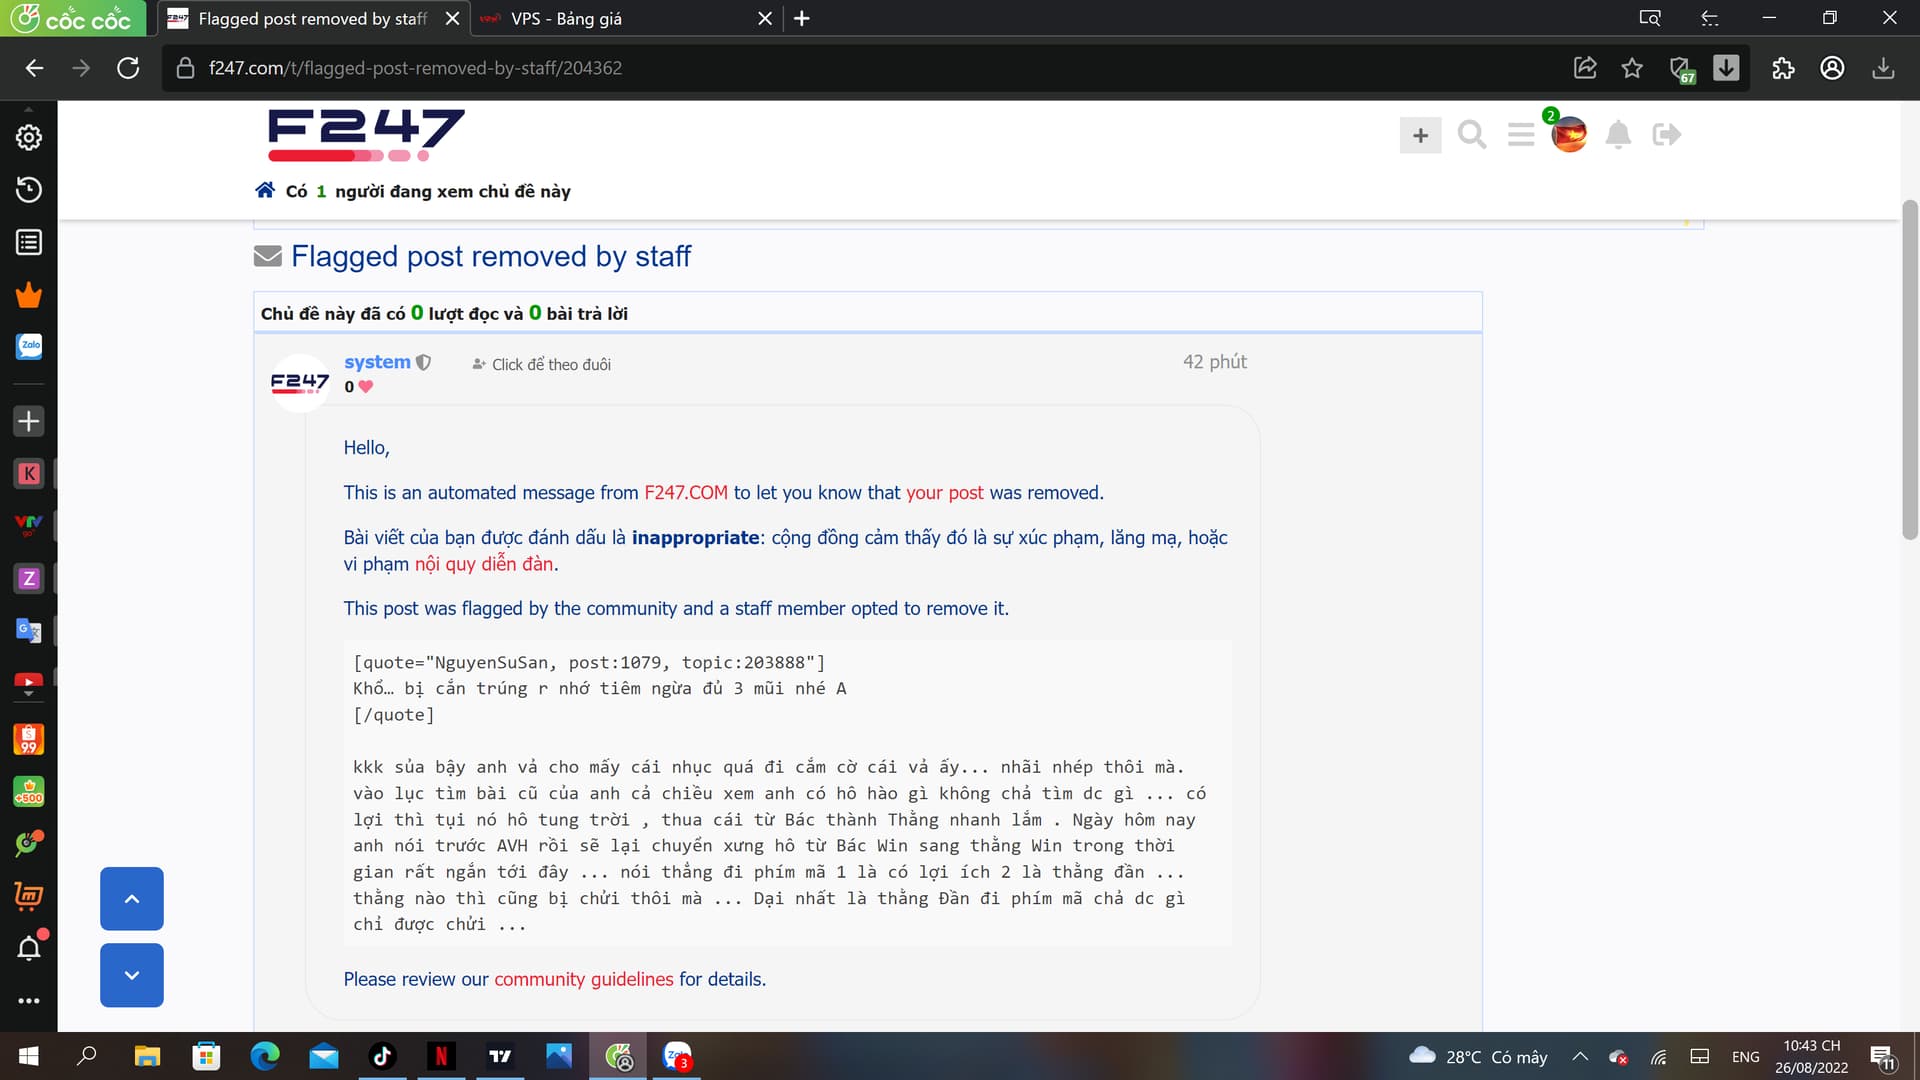This screenshot has width=1920, height=1080.
Task: Click the F247 home icon
Action: [265, 190]
